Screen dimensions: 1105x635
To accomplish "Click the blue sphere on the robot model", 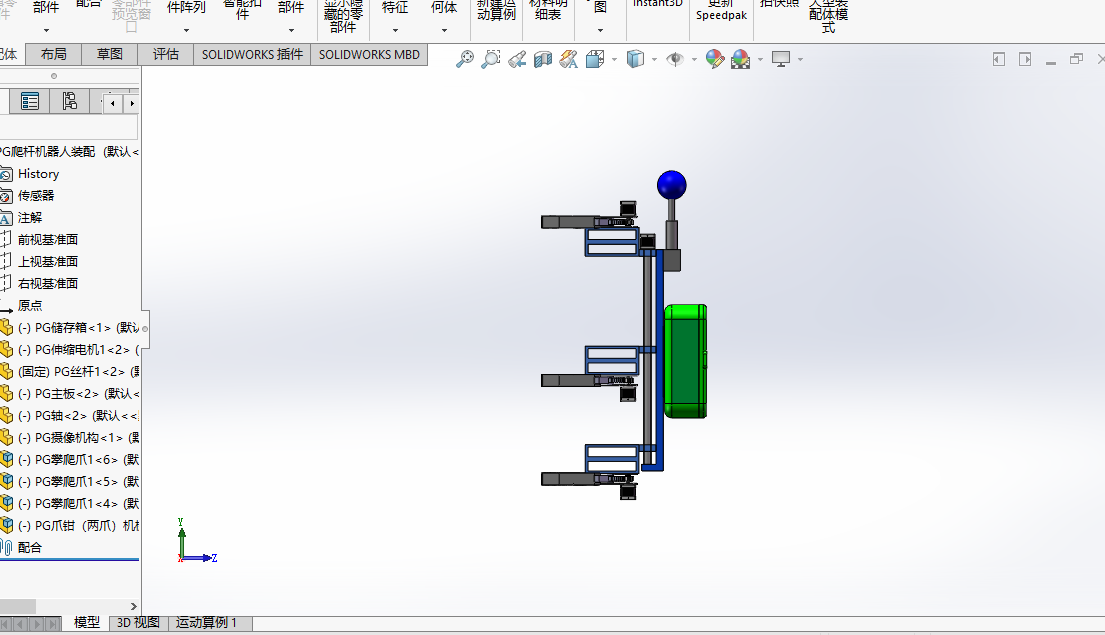I will pos(672,185).
